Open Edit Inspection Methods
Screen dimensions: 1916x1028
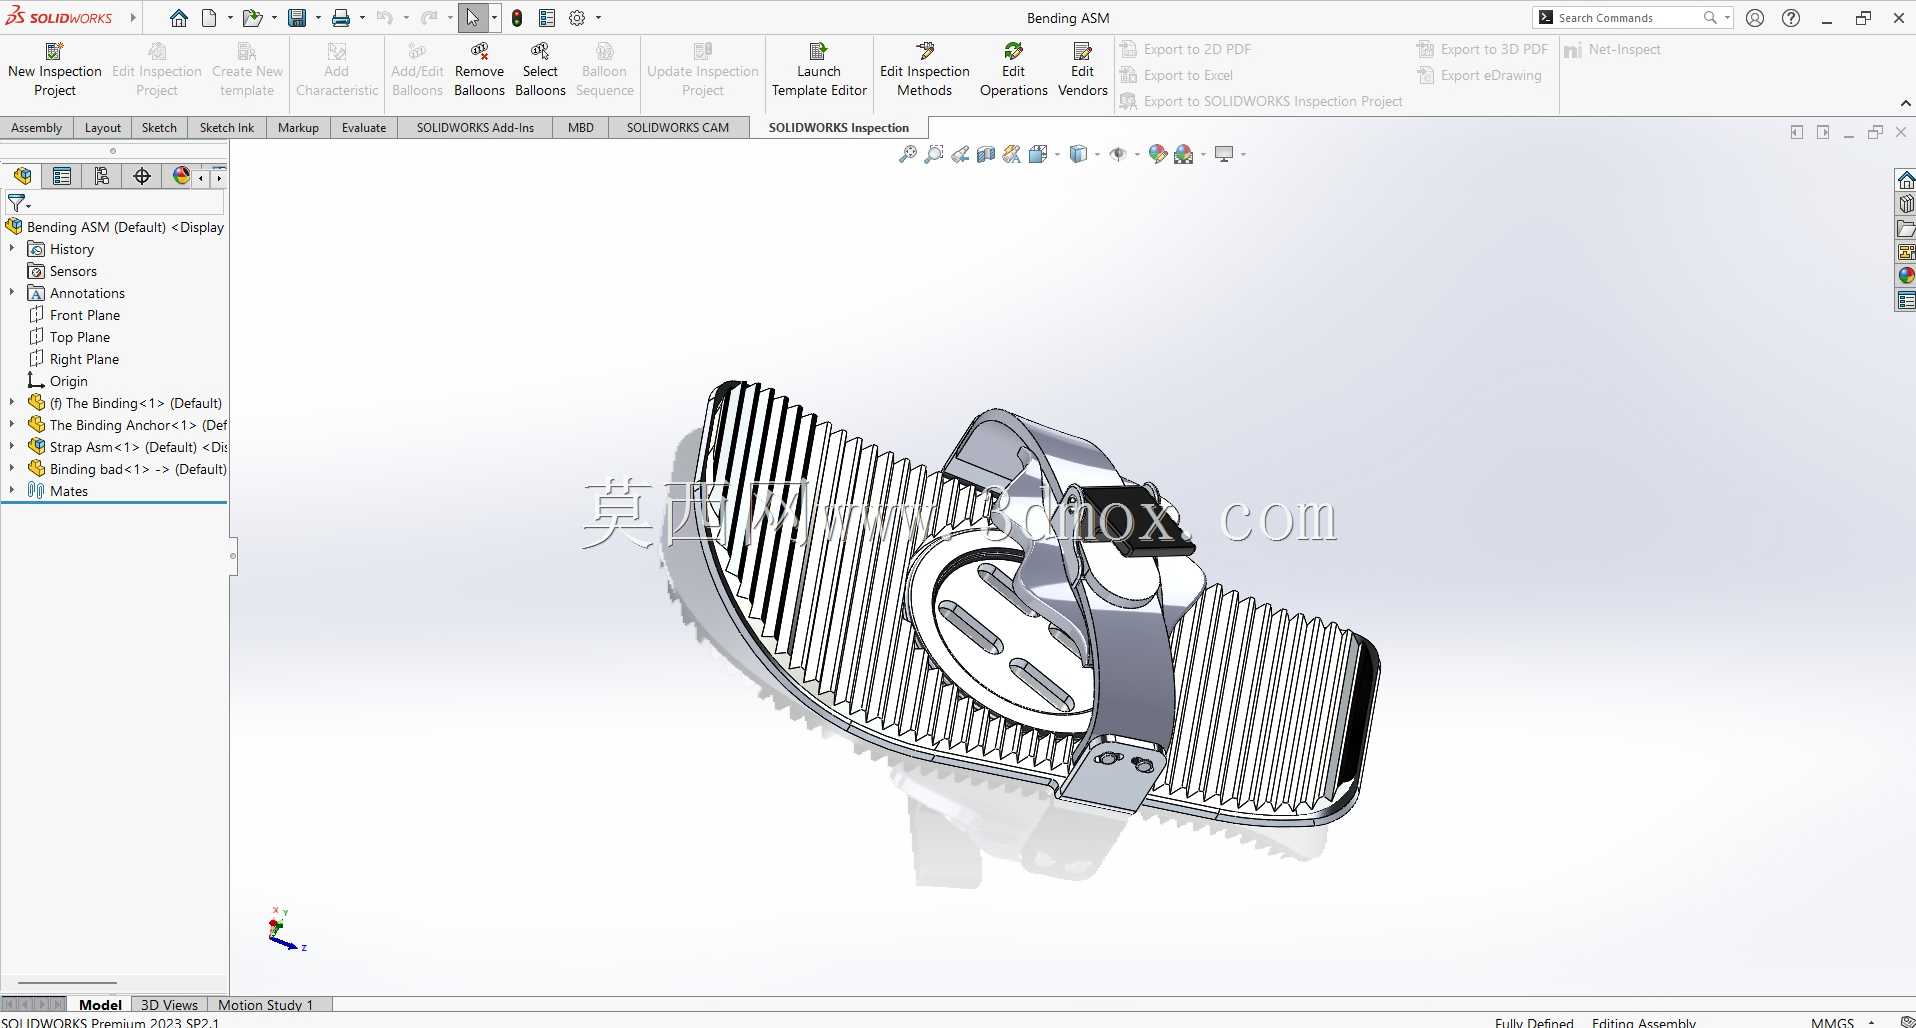coord(925,70)
